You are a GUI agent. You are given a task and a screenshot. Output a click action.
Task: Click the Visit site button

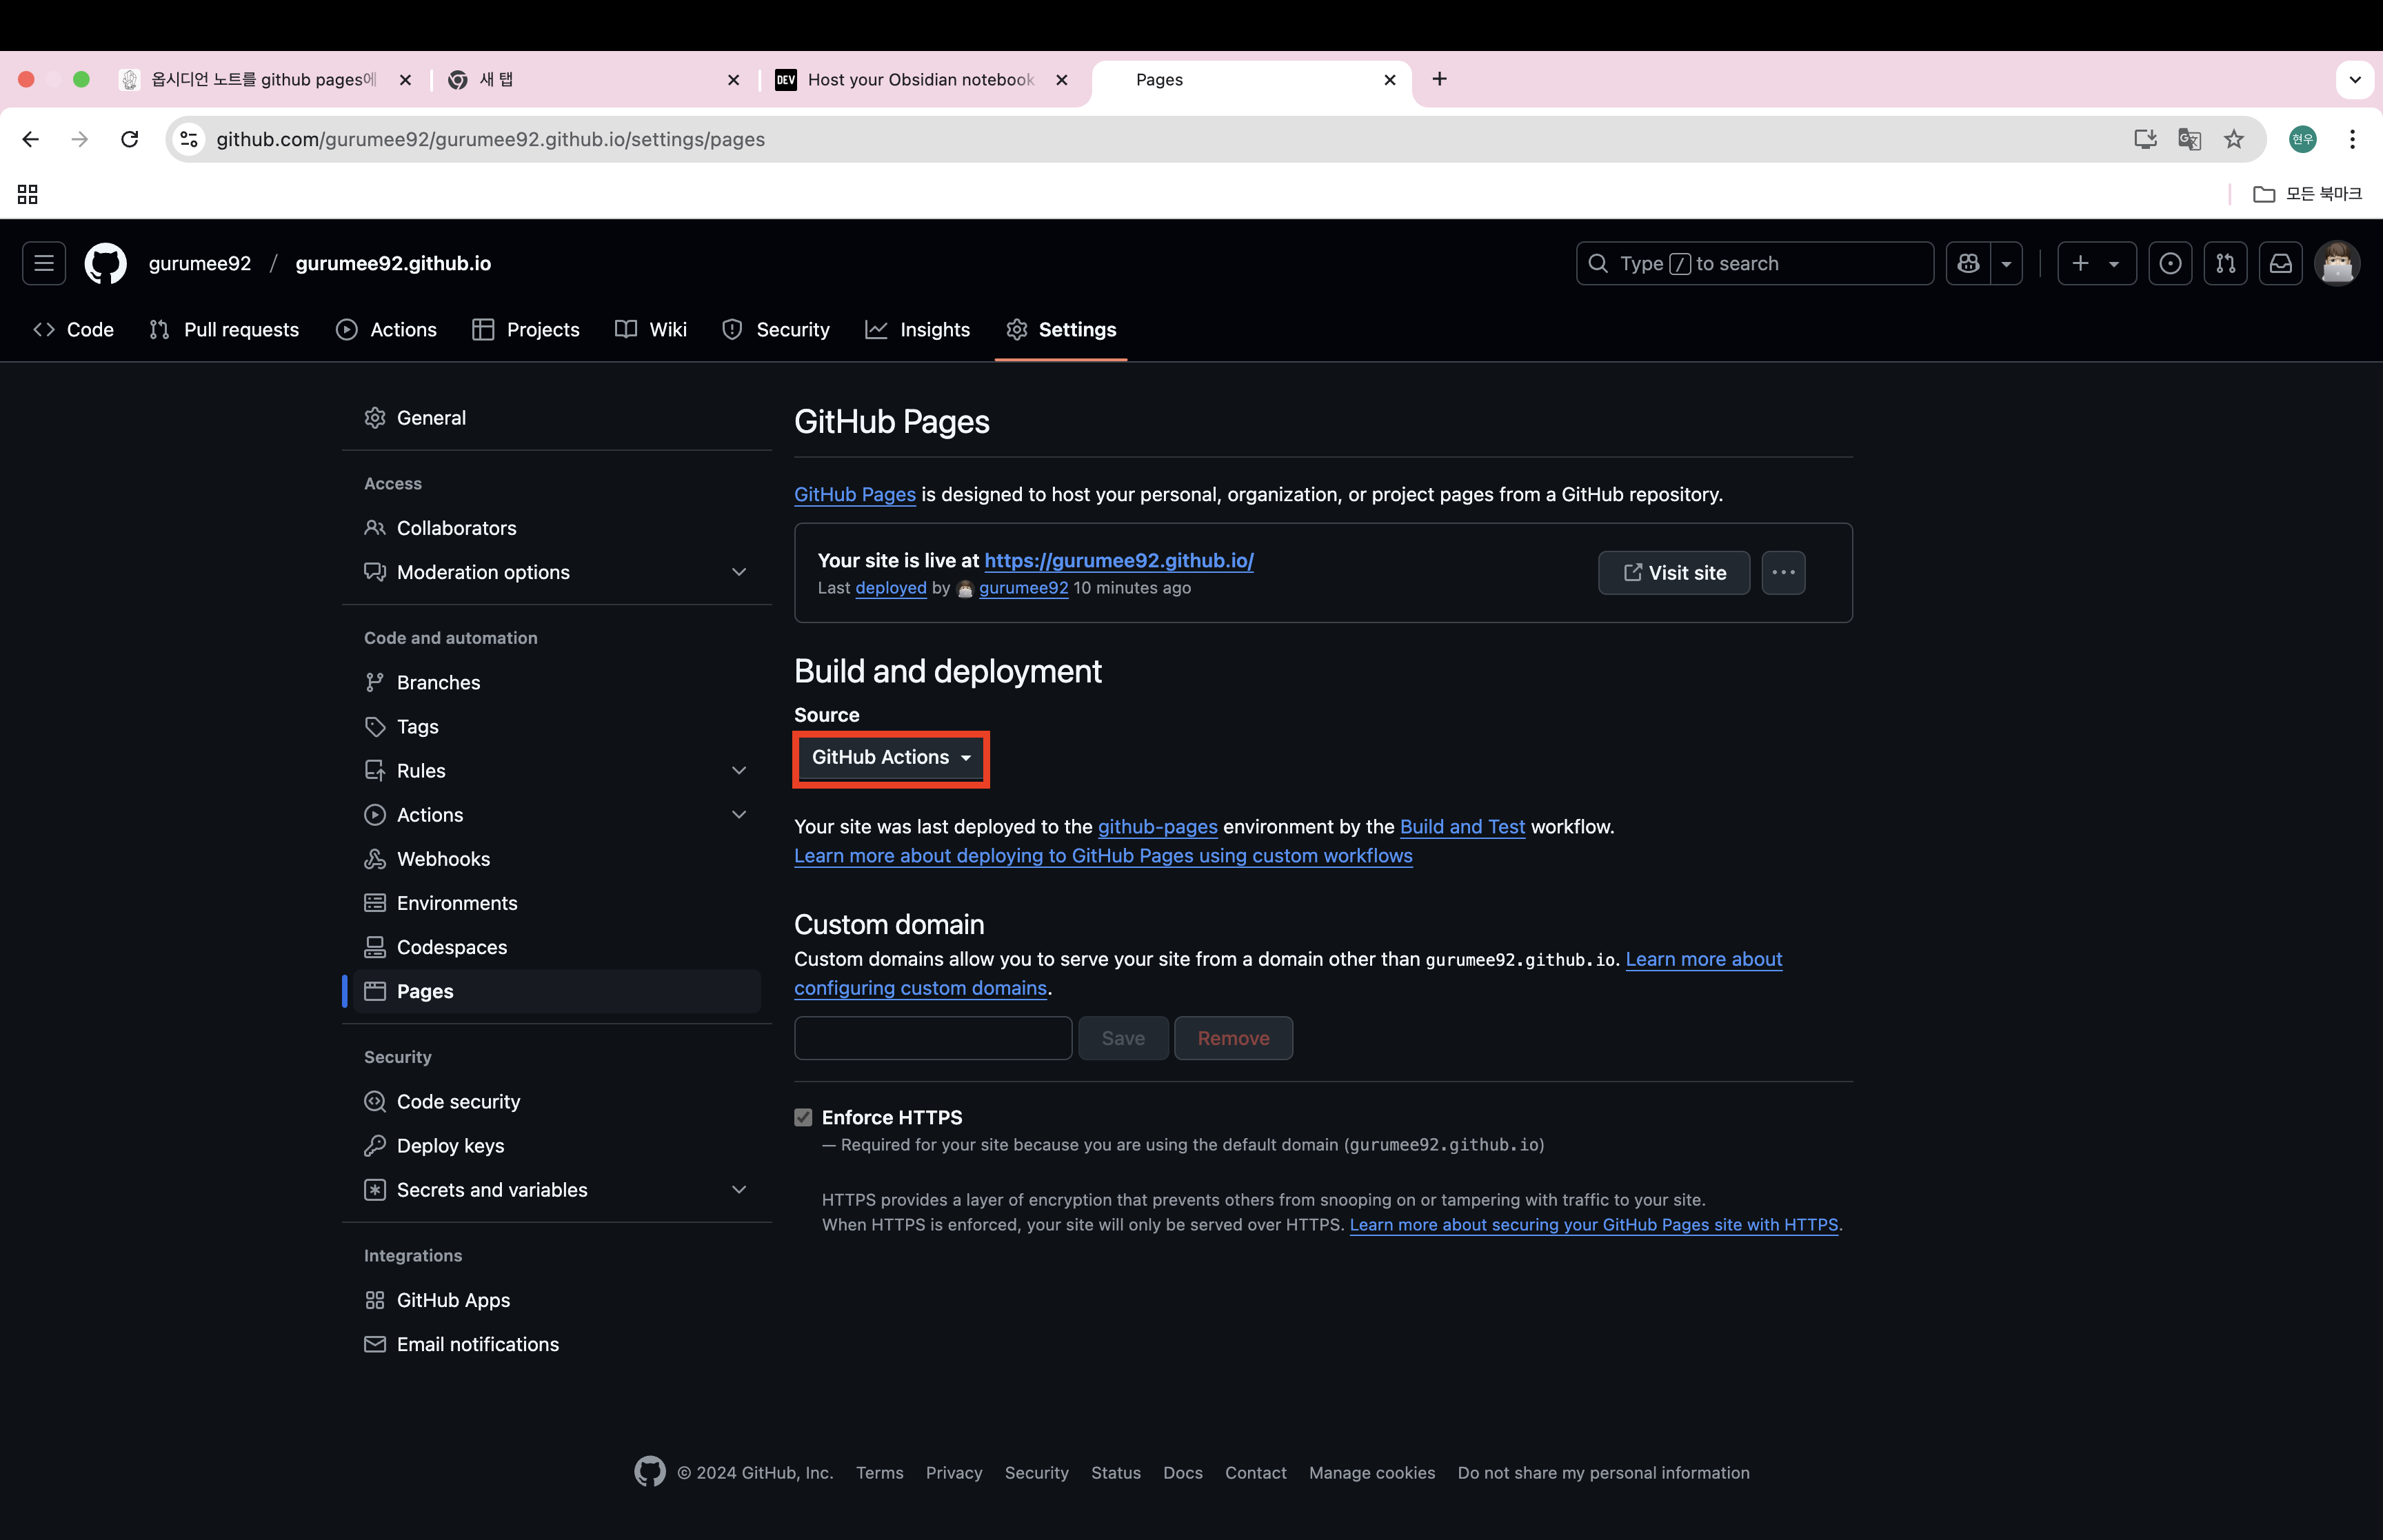(x=1674, y=573)
